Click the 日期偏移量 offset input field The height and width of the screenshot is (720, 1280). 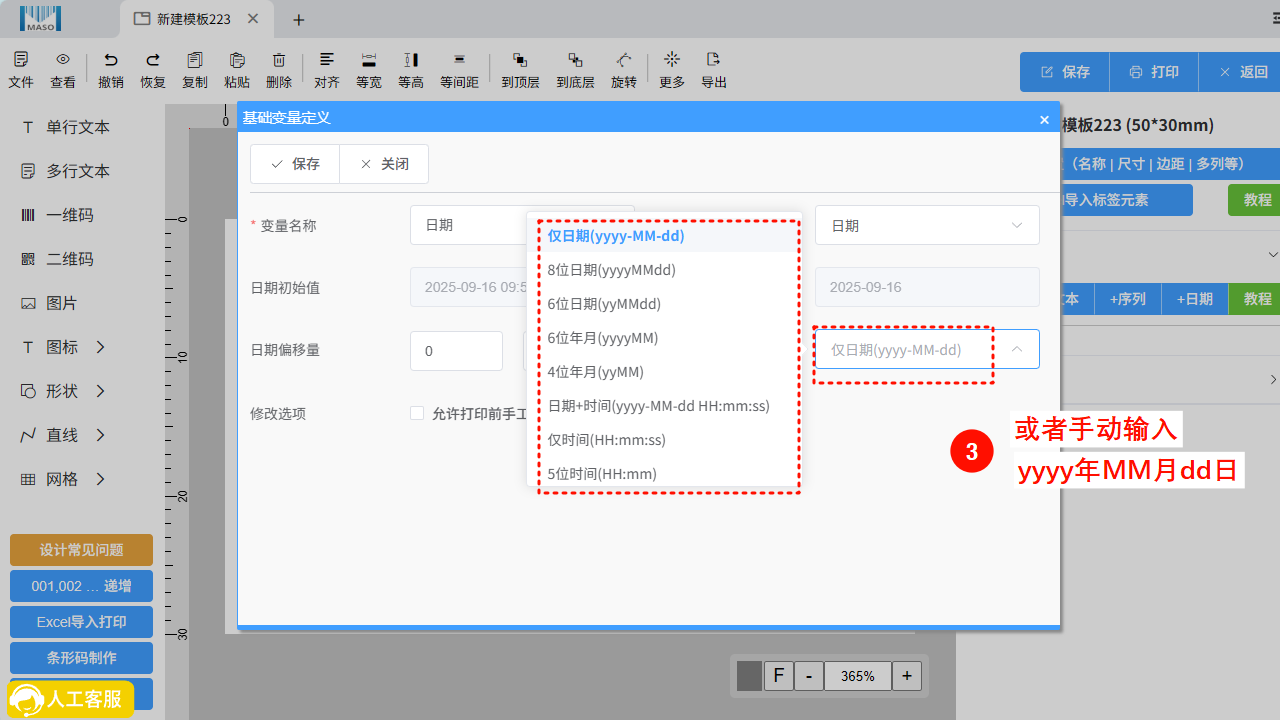[456, 351]
